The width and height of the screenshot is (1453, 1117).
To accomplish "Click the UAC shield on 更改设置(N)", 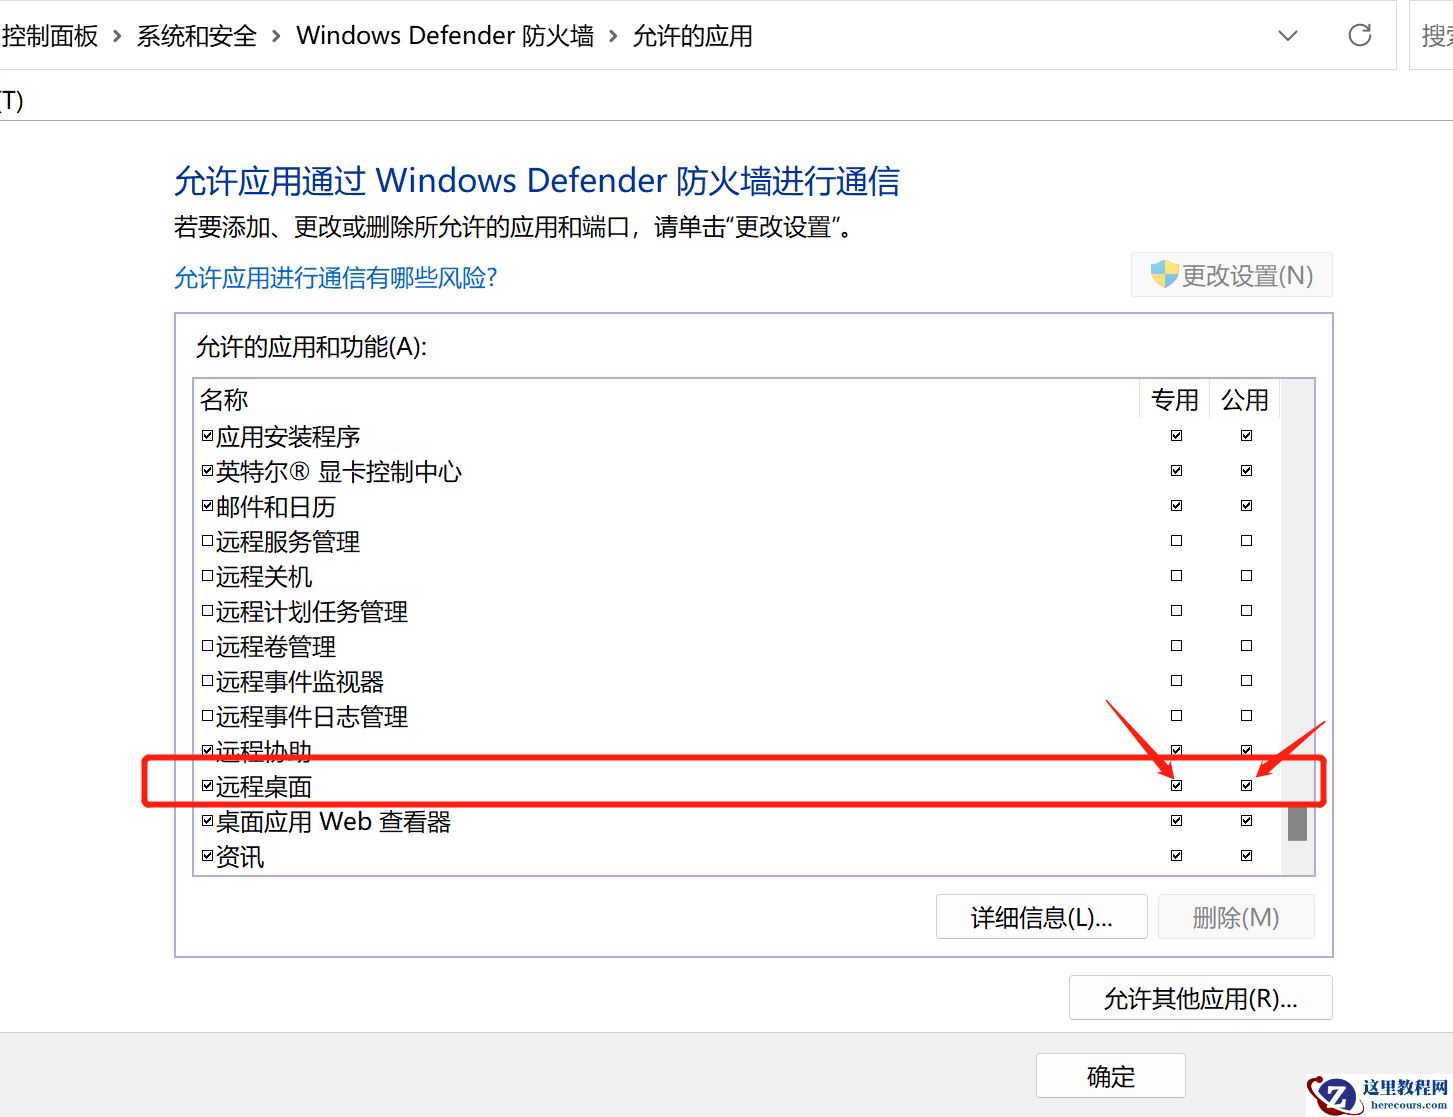I will (x=1164, y=274).
